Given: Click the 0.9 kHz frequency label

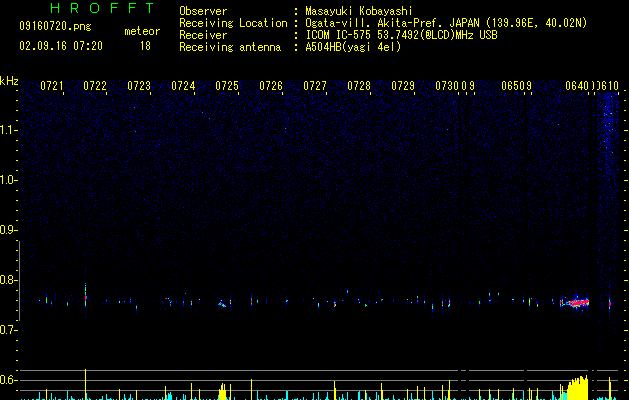Looking at the screenshot, I should 8,230.
